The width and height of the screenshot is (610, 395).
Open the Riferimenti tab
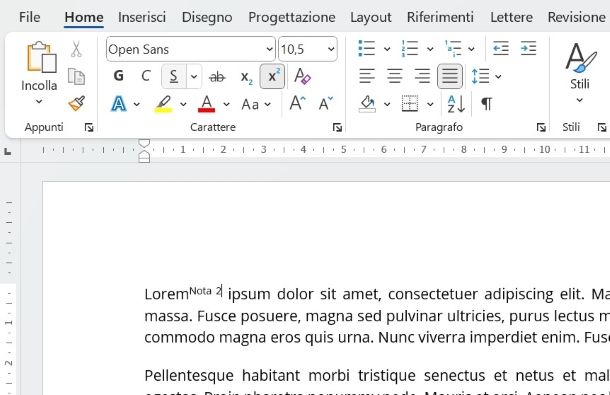[x=440, y=17]
